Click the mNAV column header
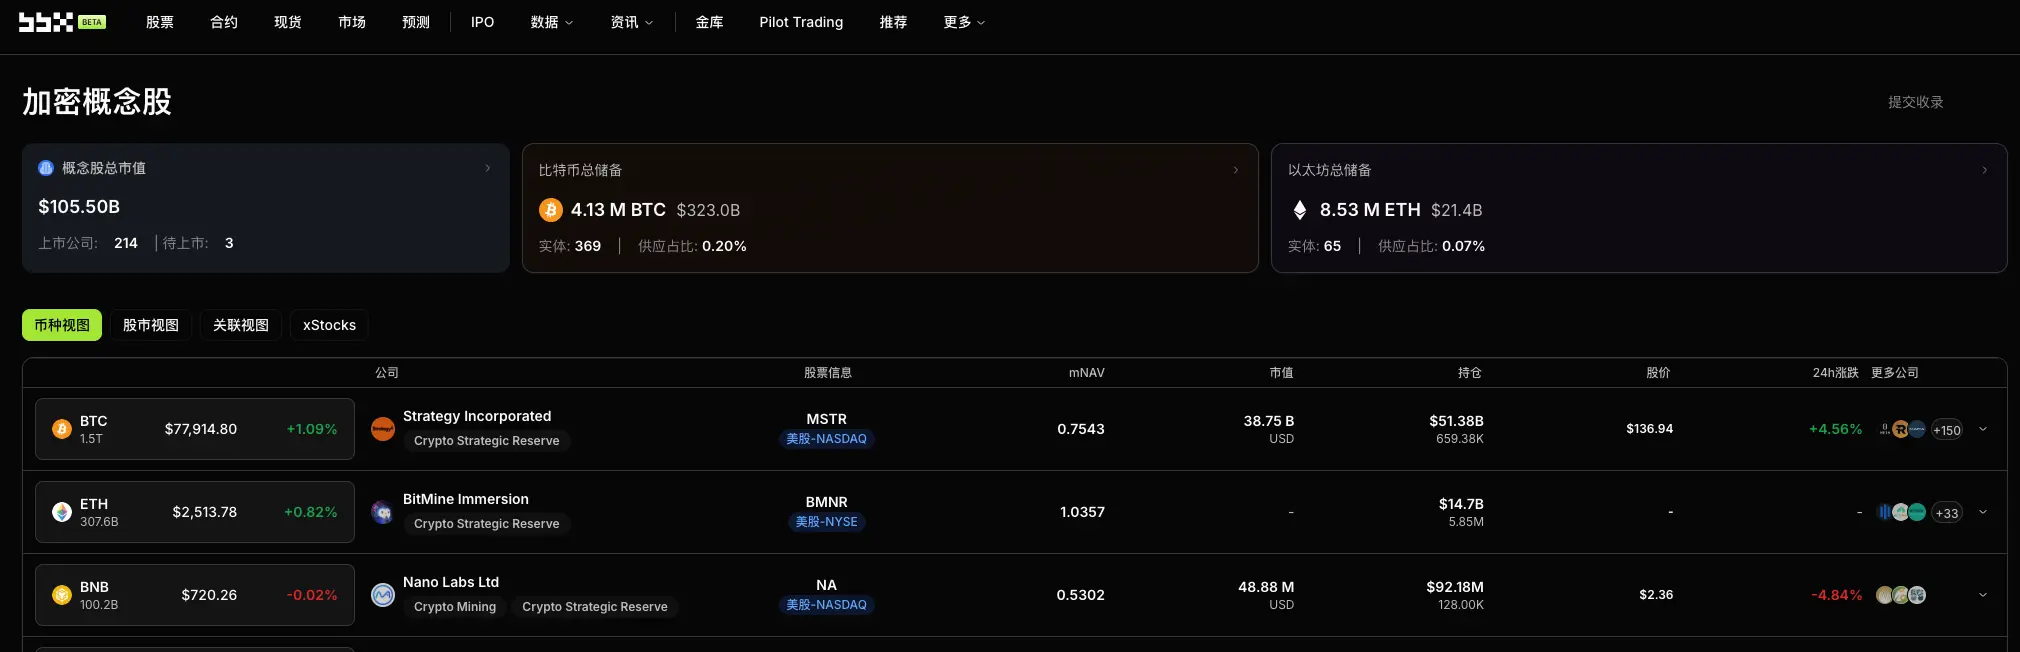 [x=1087, y=373]
